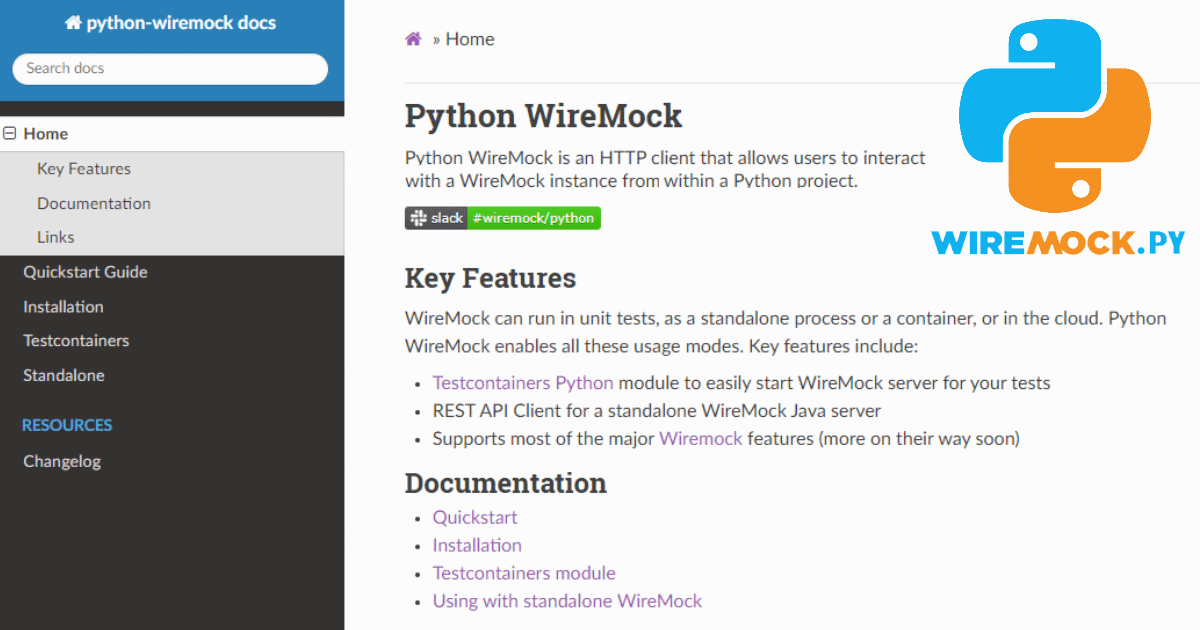
Task: Open the Quickstart documentation link
Action: coord(475,517)
